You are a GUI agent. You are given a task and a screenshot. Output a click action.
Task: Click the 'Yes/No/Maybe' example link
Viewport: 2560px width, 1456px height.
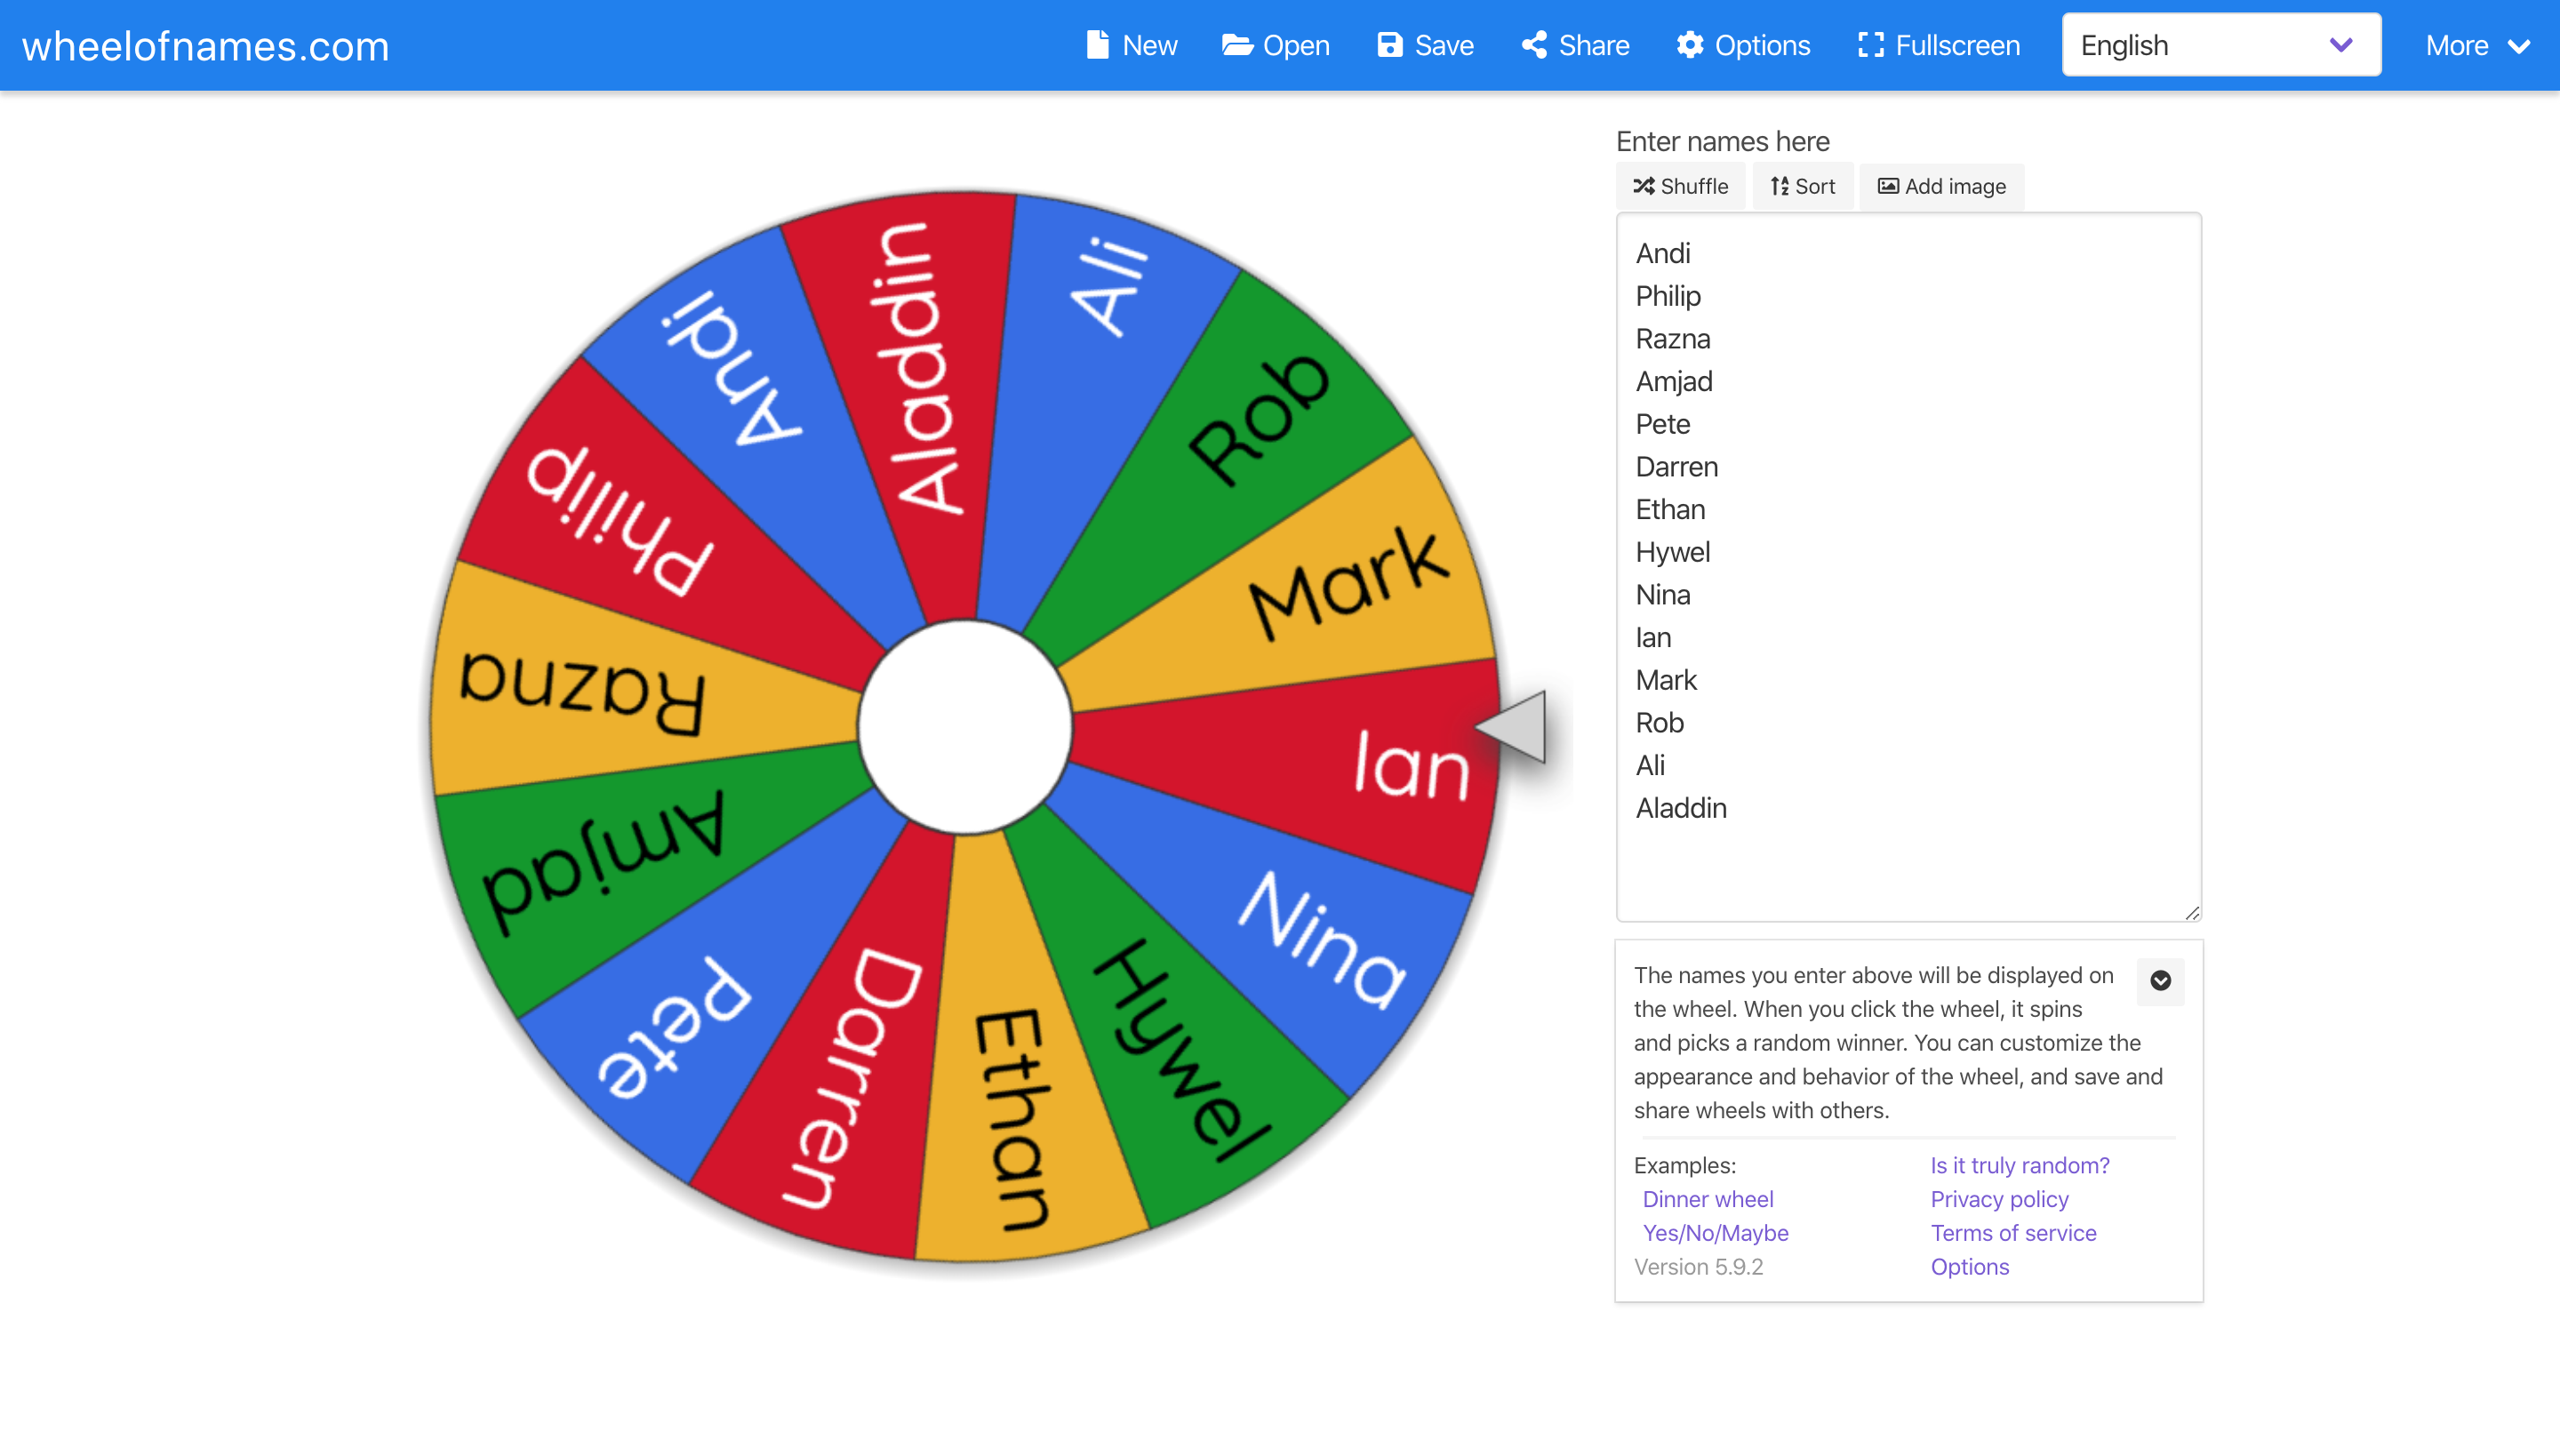[x=1715, y=1233]
